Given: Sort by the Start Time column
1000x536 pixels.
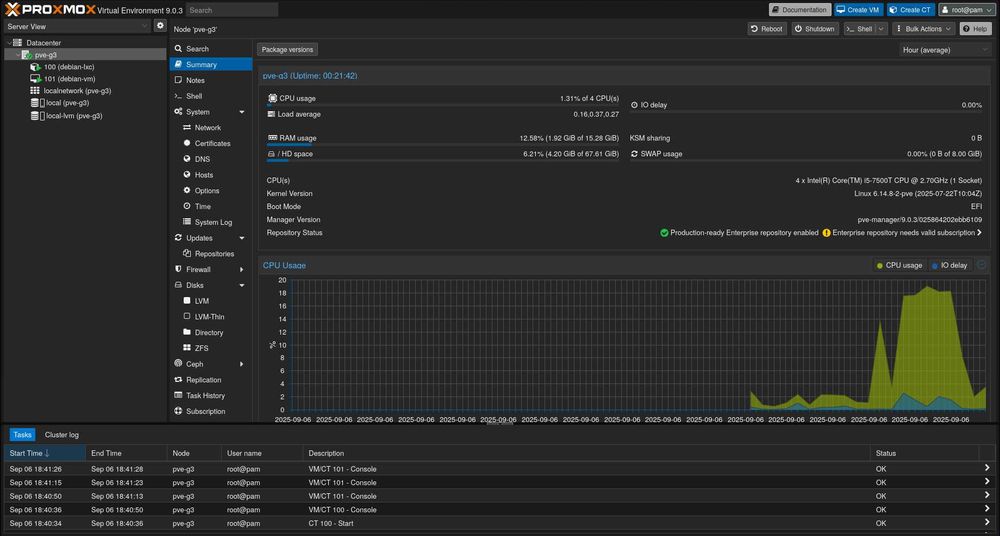Looking at the screenshot, I should tap(45, 453).
